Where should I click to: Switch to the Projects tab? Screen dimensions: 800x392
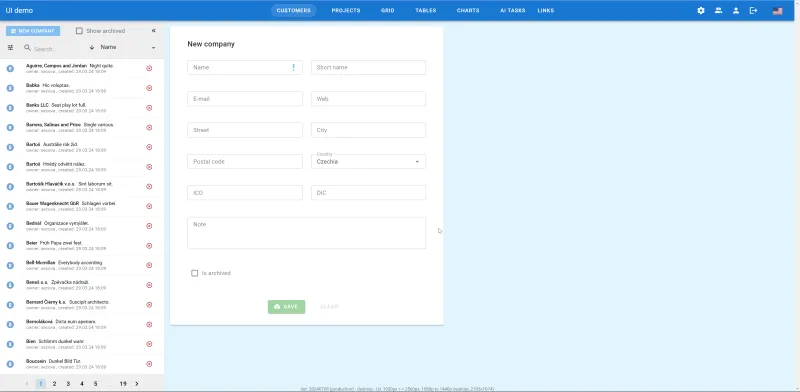(346, 10)
